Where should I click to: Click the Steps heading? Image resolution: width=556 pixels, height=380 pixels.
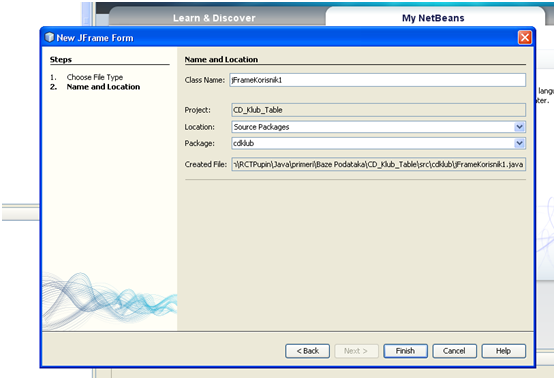tap(61, 60)
